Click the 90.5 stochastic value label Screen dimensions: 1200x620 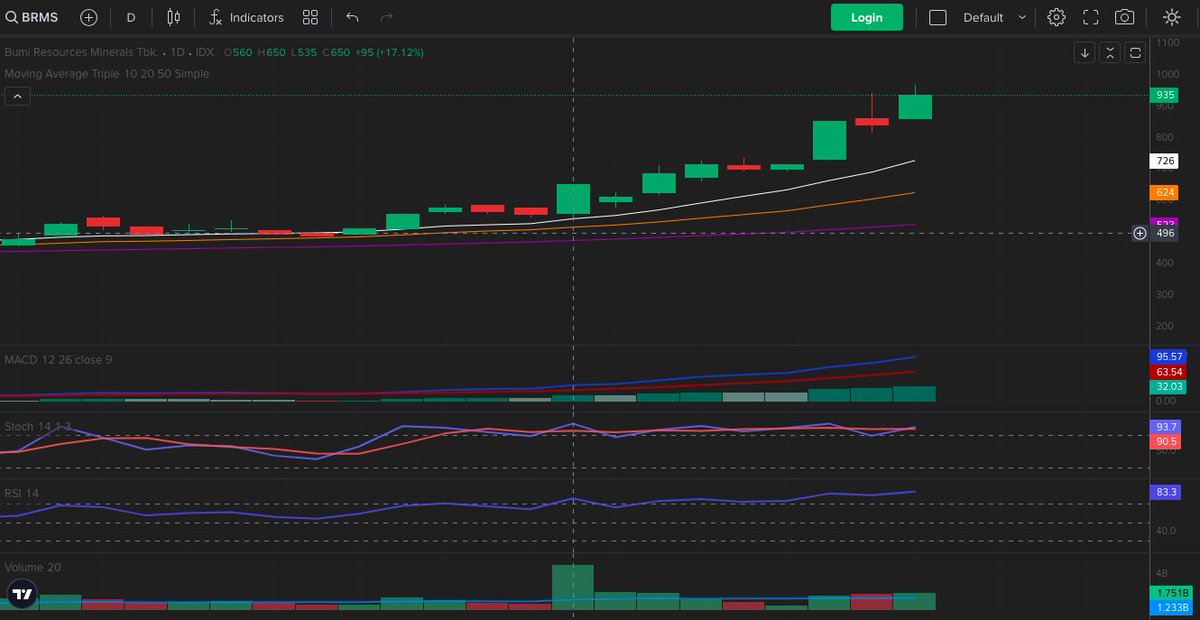tap(1166, 441)
